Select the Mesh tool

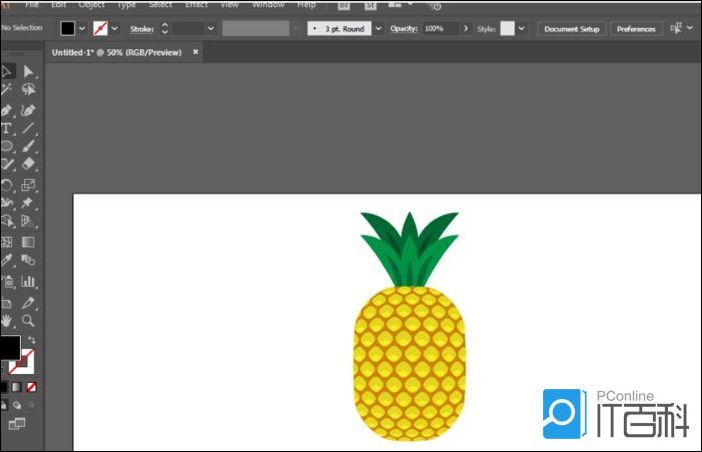(6, 242)
